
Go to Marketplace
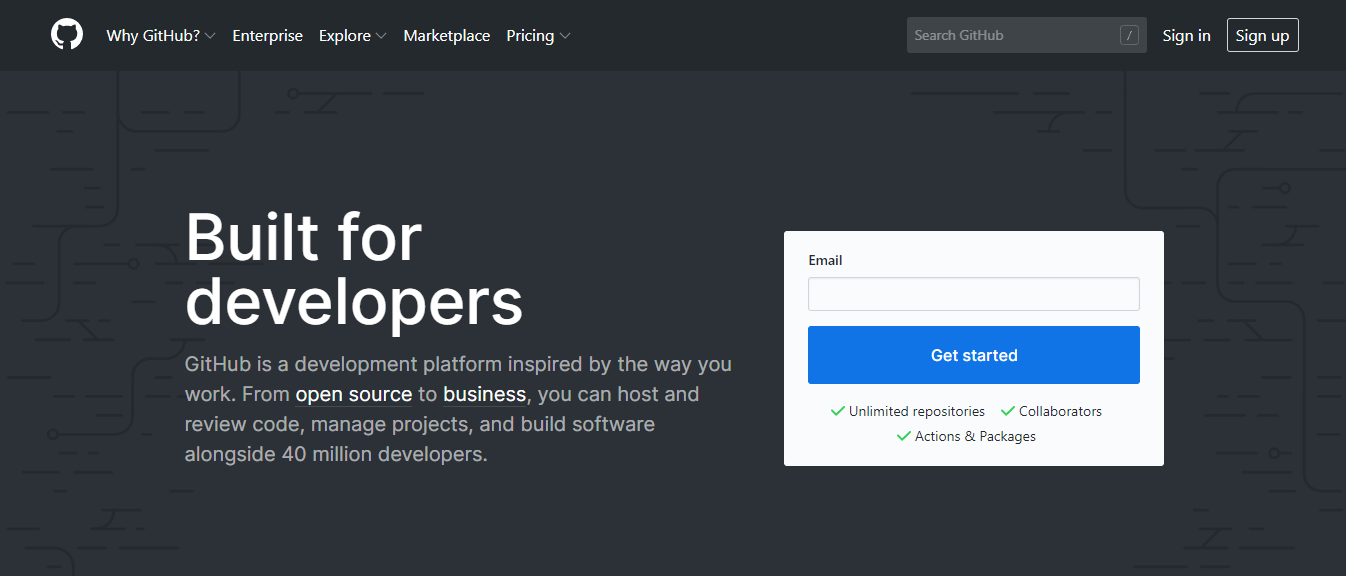446,35
